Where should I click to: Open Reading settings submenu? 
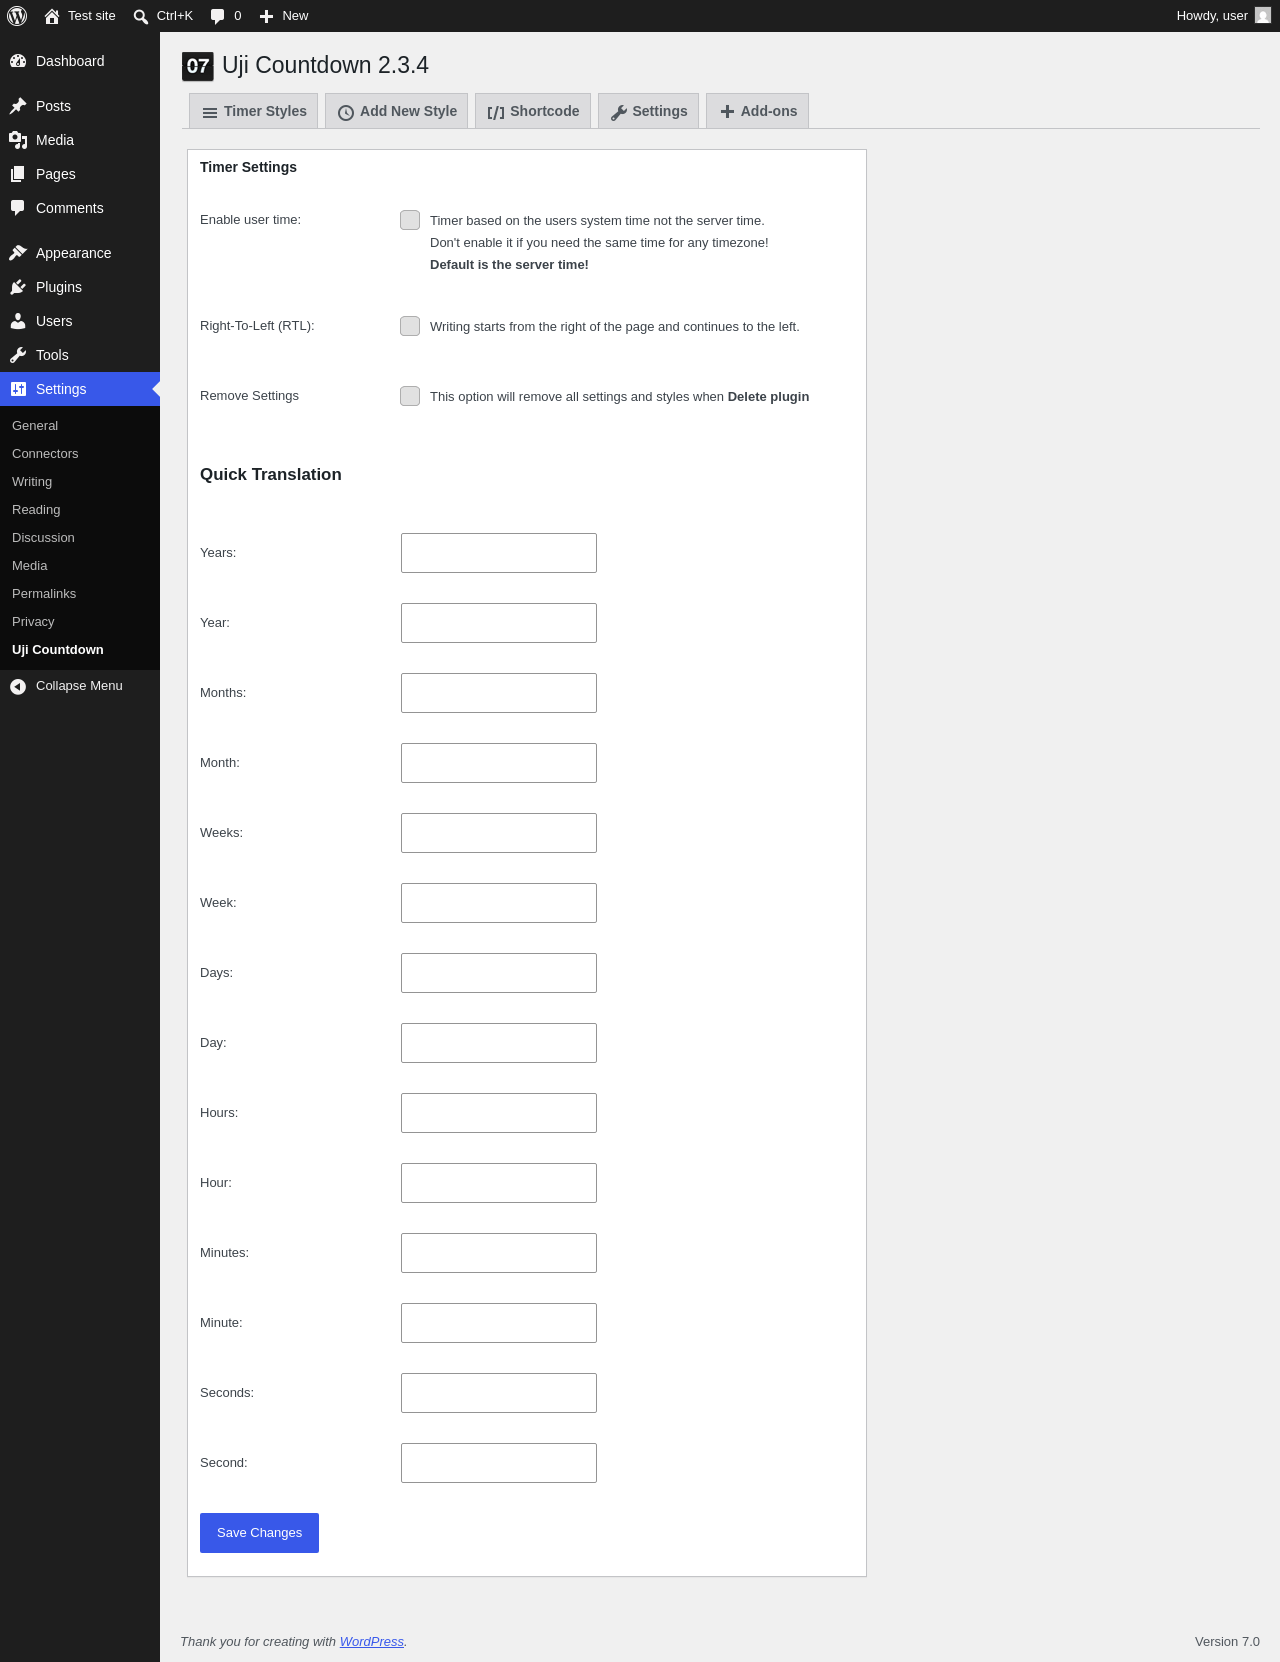click(x=80, y=510)
